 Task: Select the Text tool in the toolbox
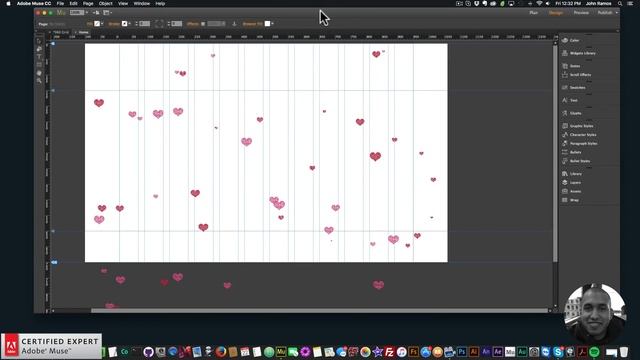tap(39, 57)
